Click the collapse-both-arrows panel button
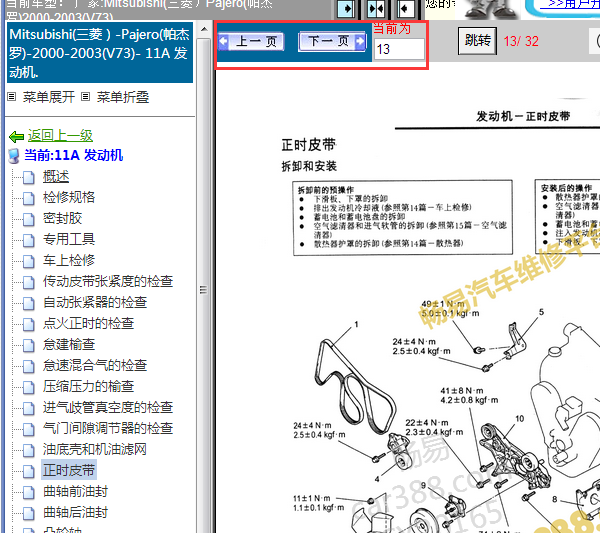The width and height of the screenshot is (600, 533). [375, 9]
